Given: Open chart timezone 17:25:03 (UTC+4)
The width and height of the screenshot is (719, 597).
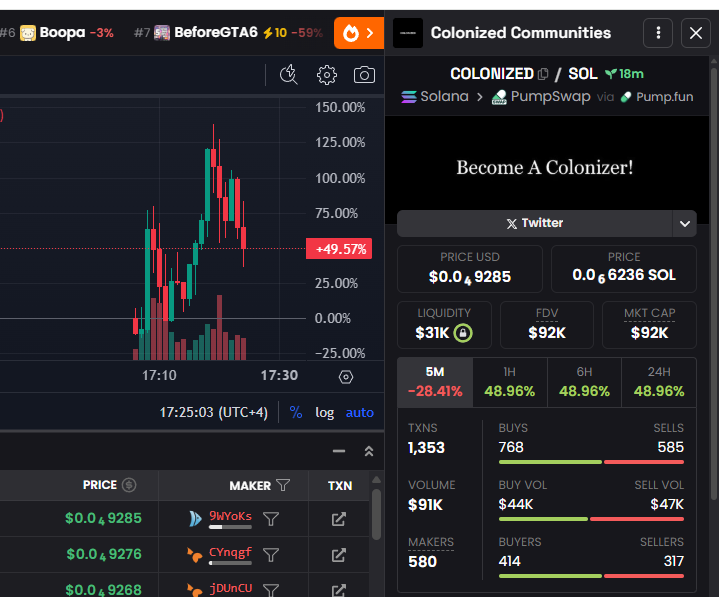Looking at the screenshot, I should coord(213,412).
